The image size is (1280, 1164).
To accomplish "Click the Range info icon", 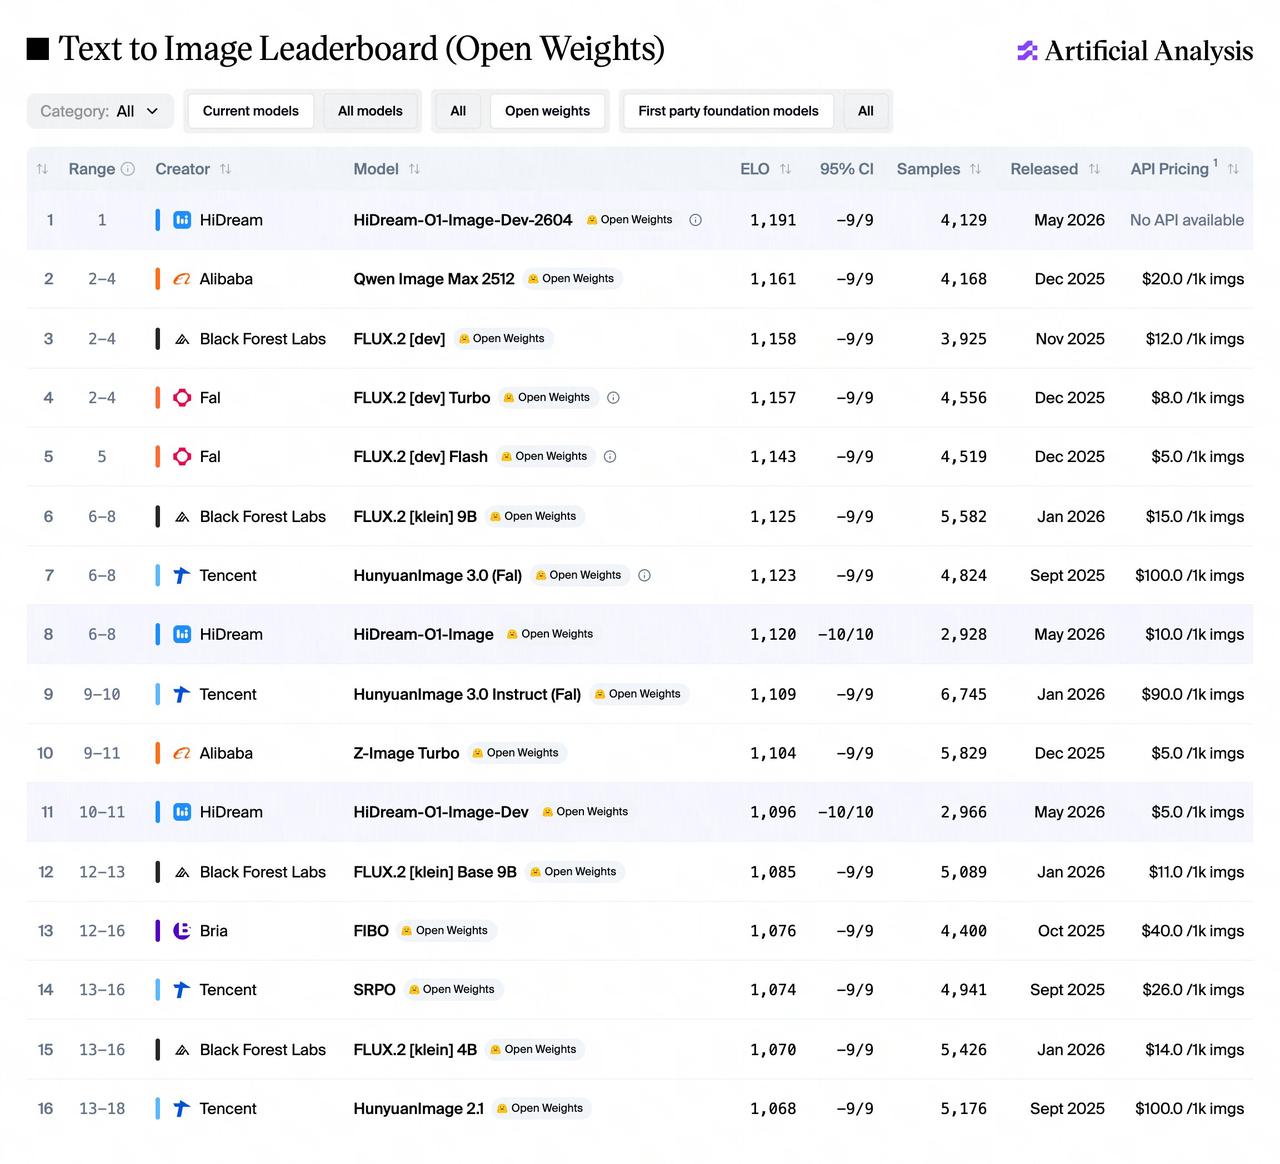I will pos(128,169).
